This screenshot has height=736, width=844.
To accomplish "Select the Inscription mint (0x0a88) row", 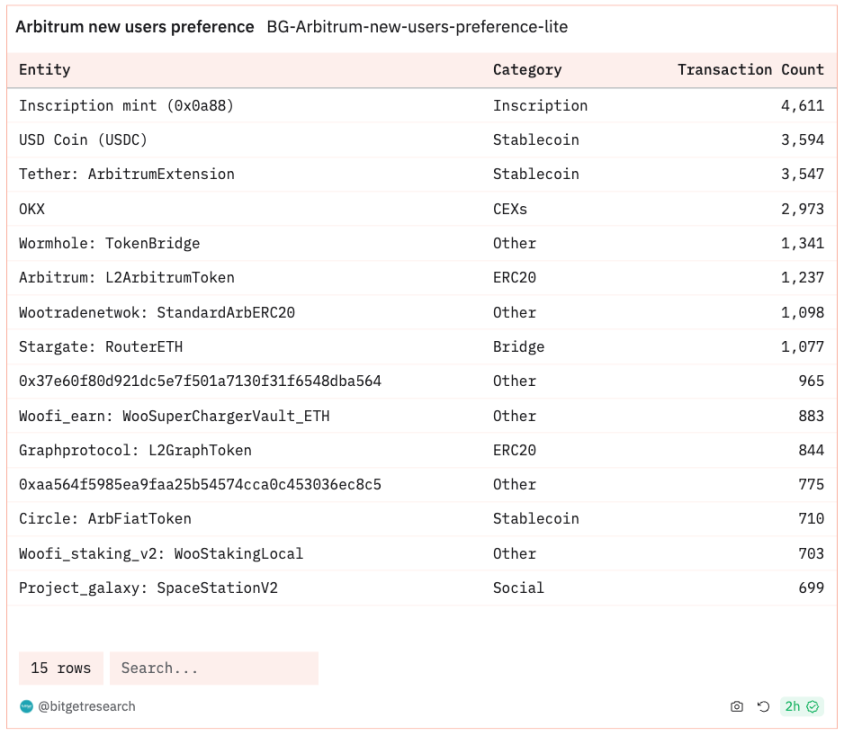I will point(126,105).
